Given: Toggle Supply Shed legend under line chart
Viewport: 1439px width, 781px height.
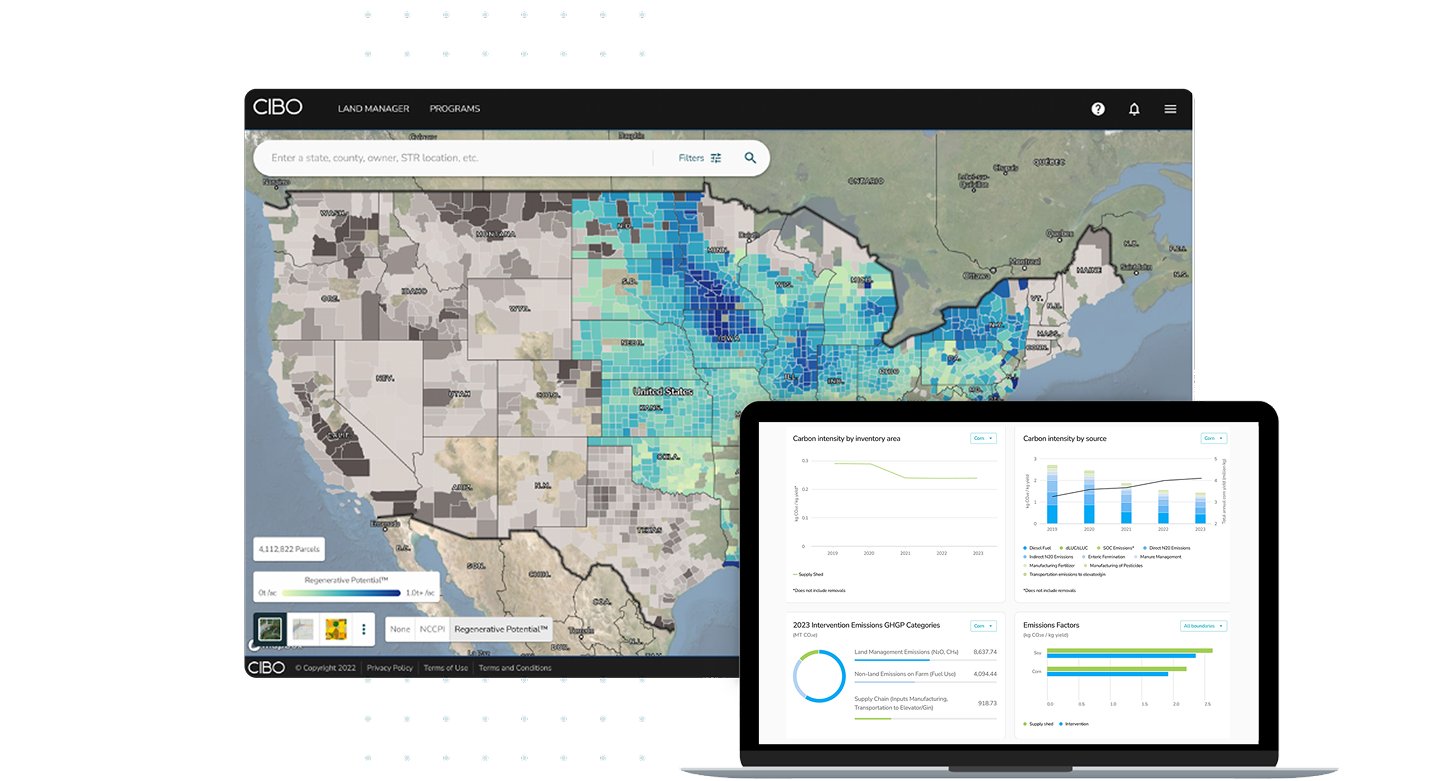Looking at the screenshot, I should click(x=808, y=574).
